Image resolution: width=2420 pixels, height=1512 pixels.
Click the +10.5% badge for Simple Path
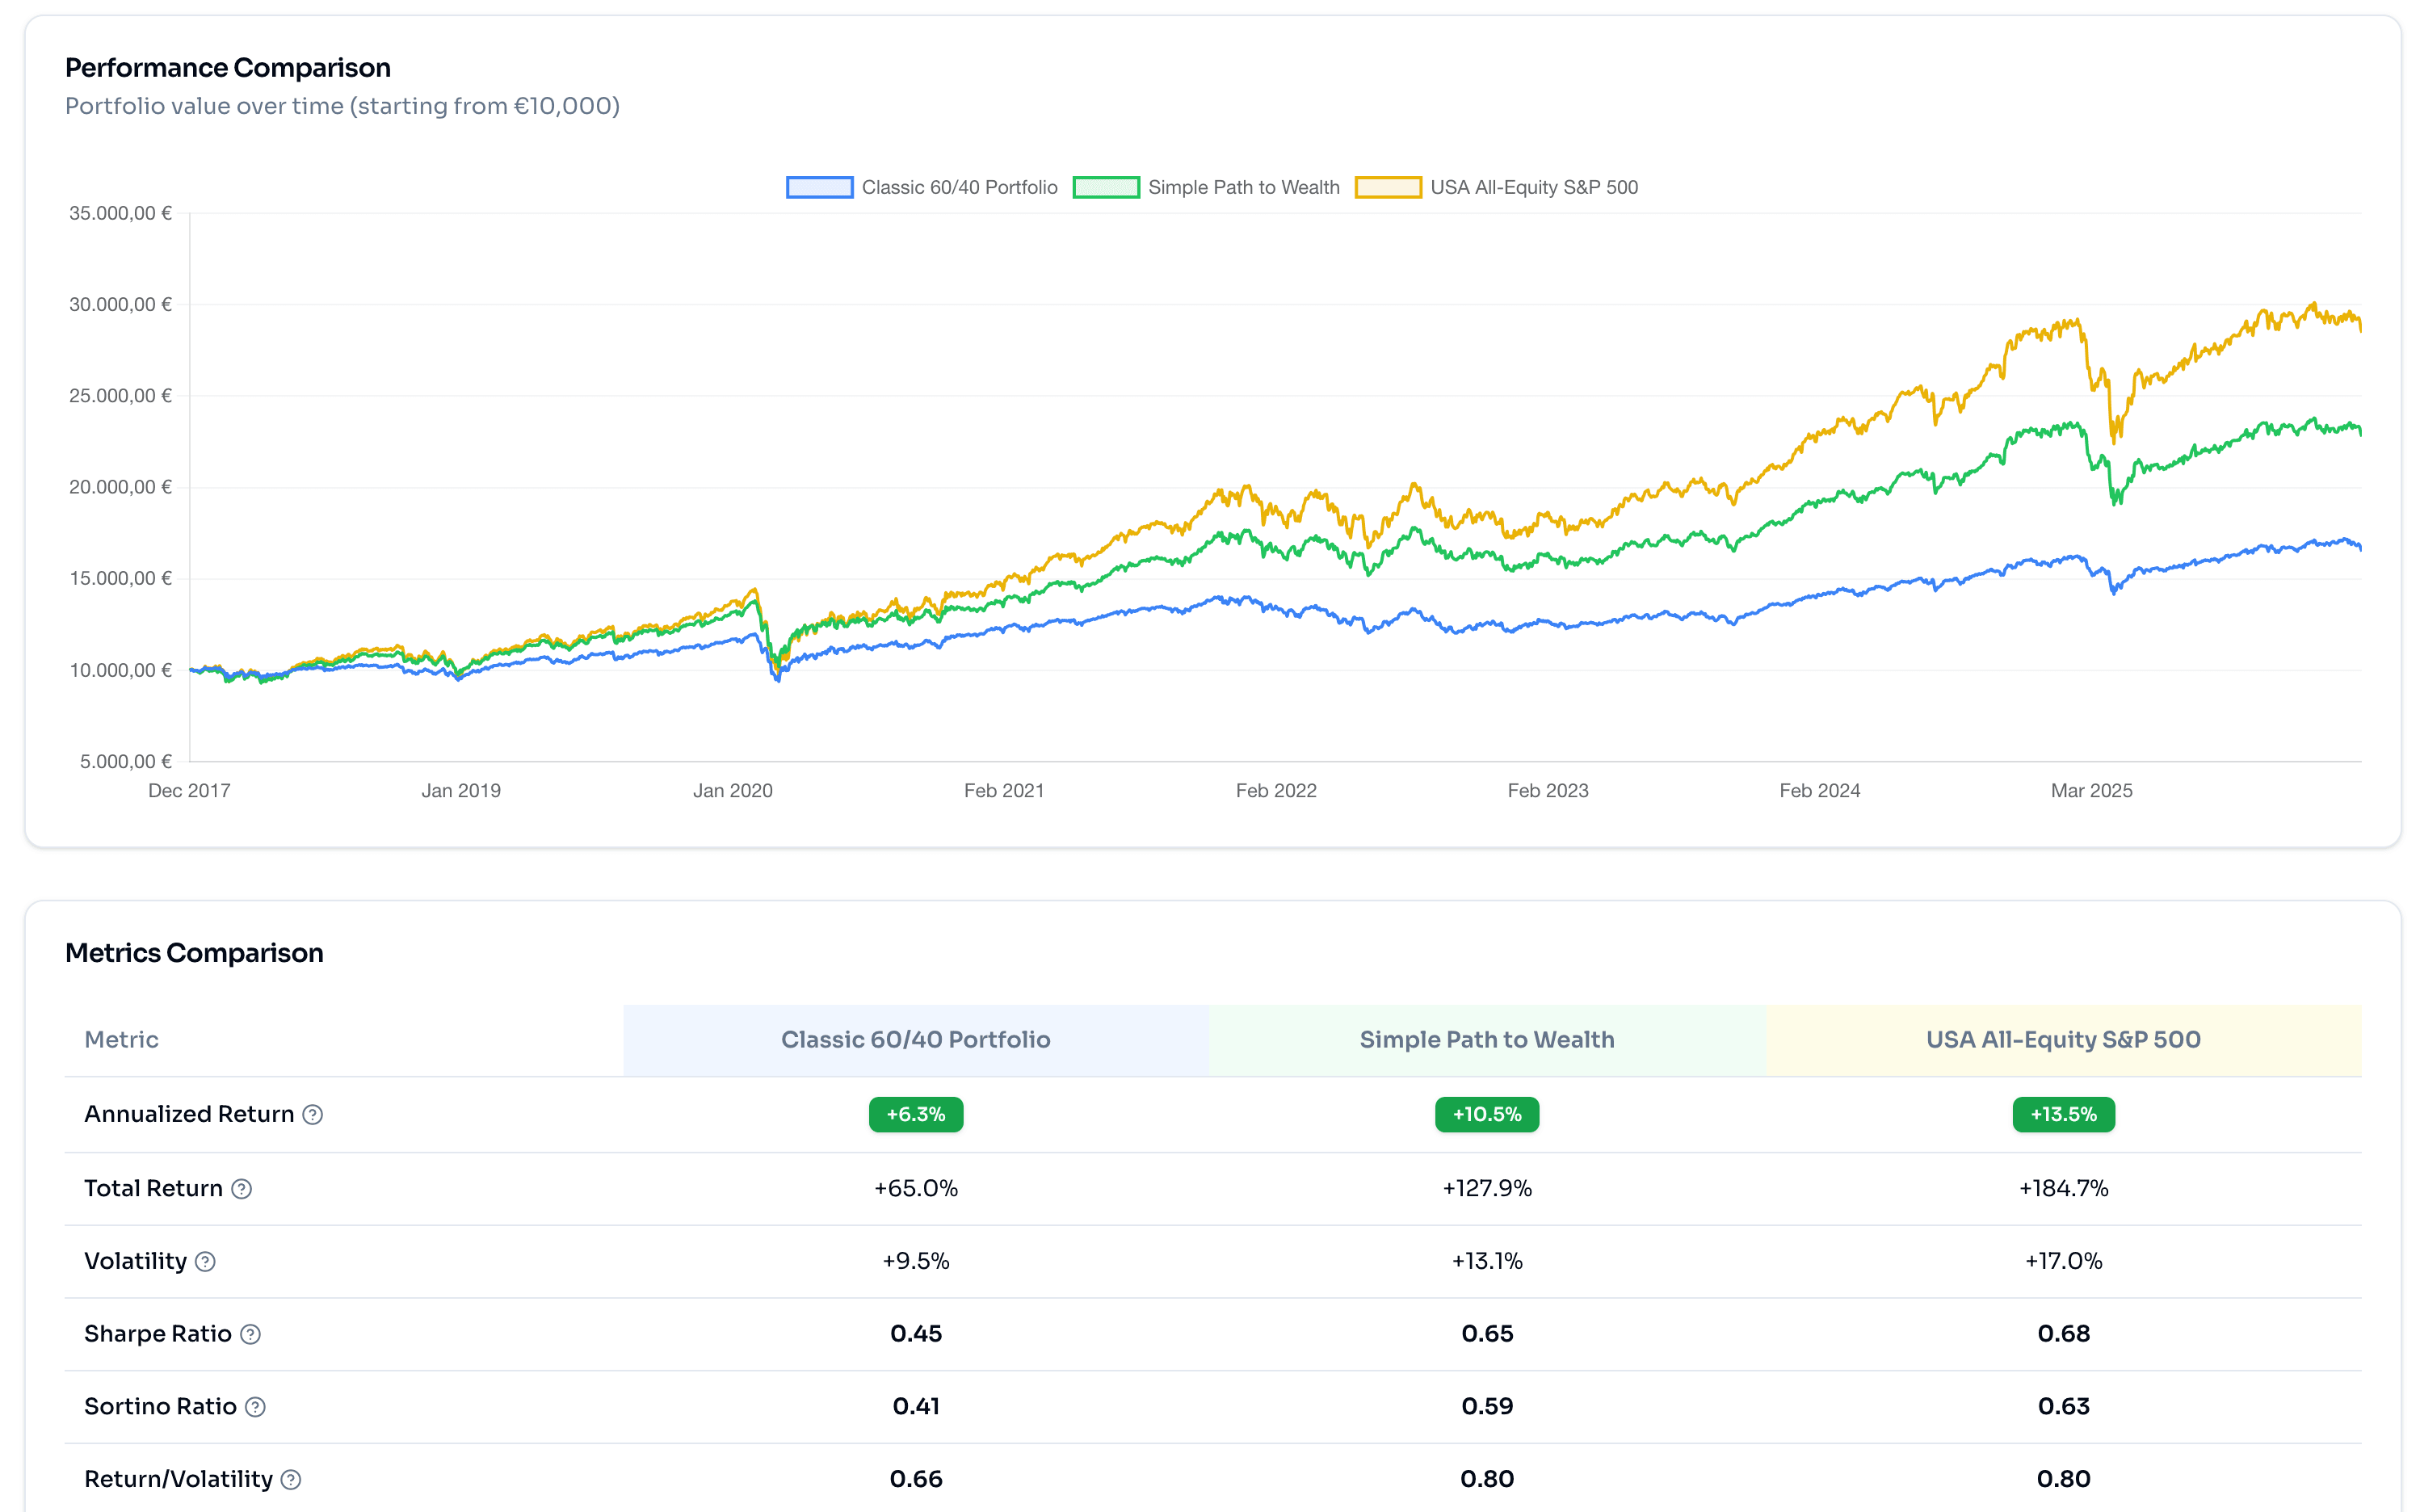click(1487, 1114)
